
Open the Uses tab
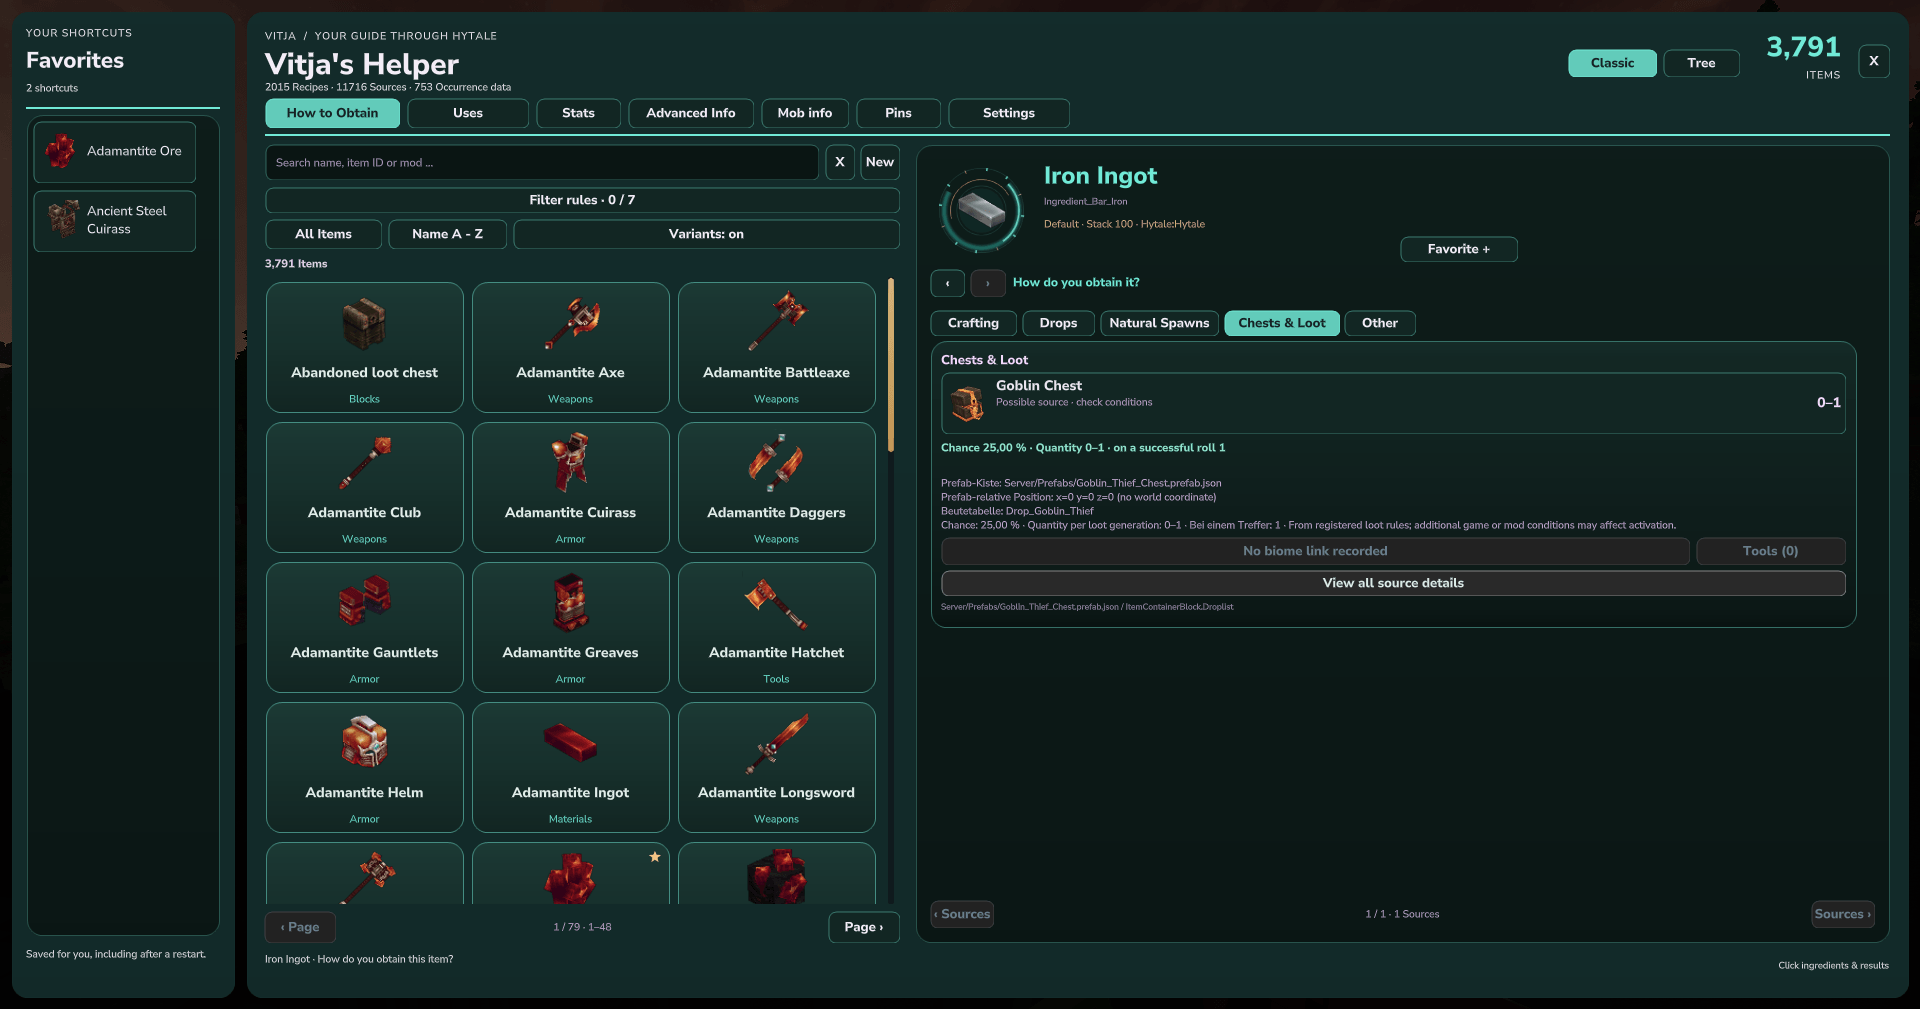[x=468, y=113]
